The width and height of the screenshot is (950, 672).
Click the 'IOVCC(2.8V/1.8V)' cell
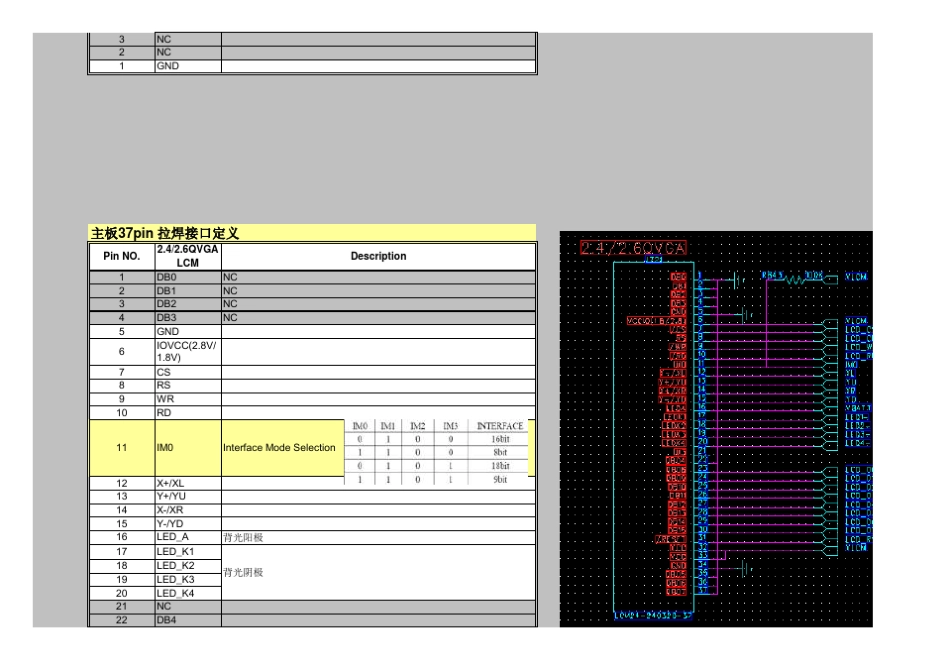pyautogui.click(x=188, y=351)
